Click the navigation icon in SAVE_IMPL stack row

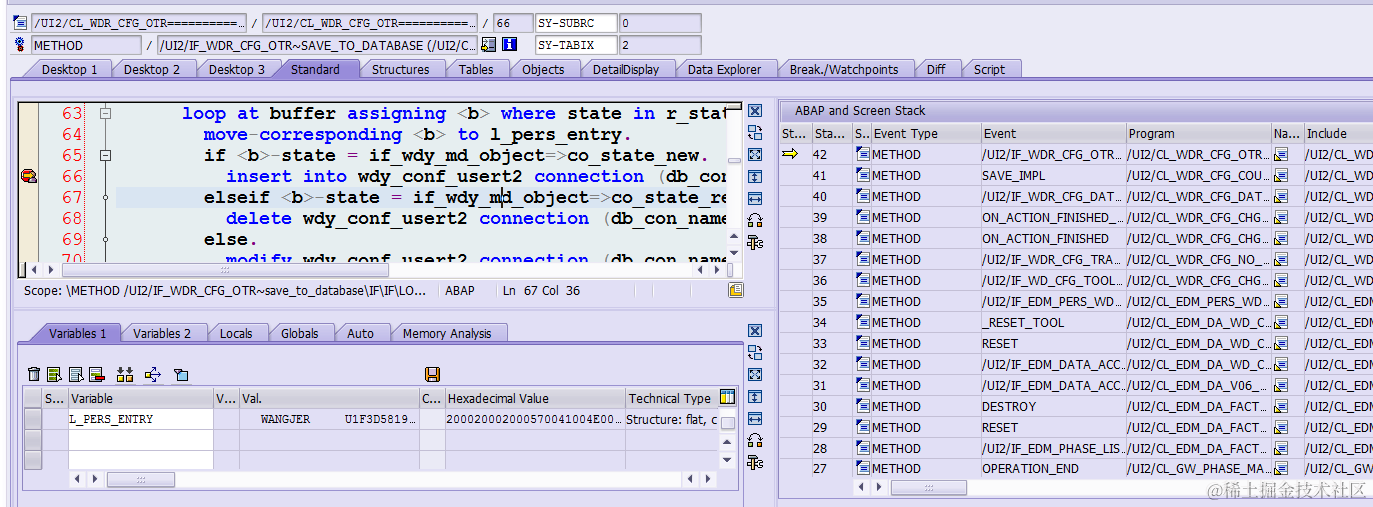click(x=1281, y=175)
